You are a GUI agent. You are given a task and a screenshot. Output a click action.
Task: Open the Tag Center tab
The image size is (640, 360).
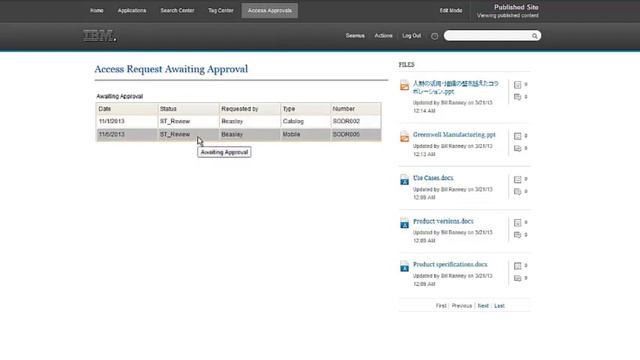point(221,11)
